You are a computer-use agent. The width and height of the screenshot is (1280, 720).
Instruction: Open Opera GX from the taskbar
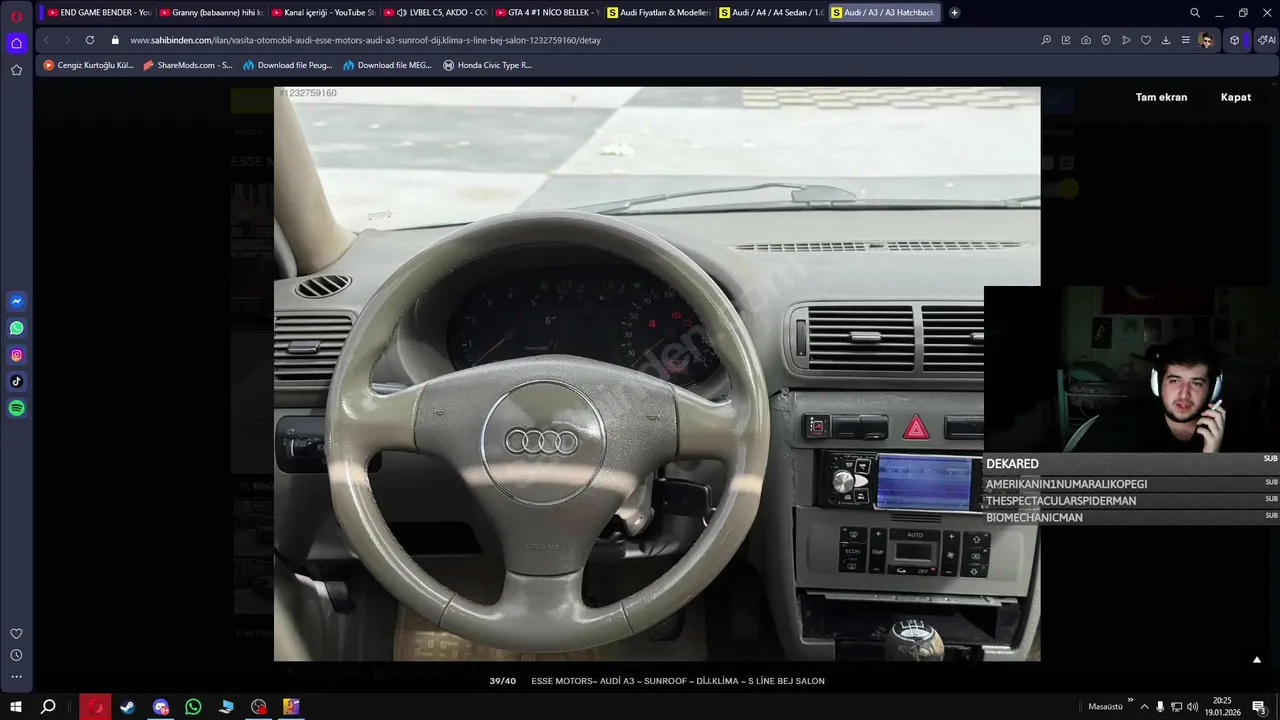95,707
